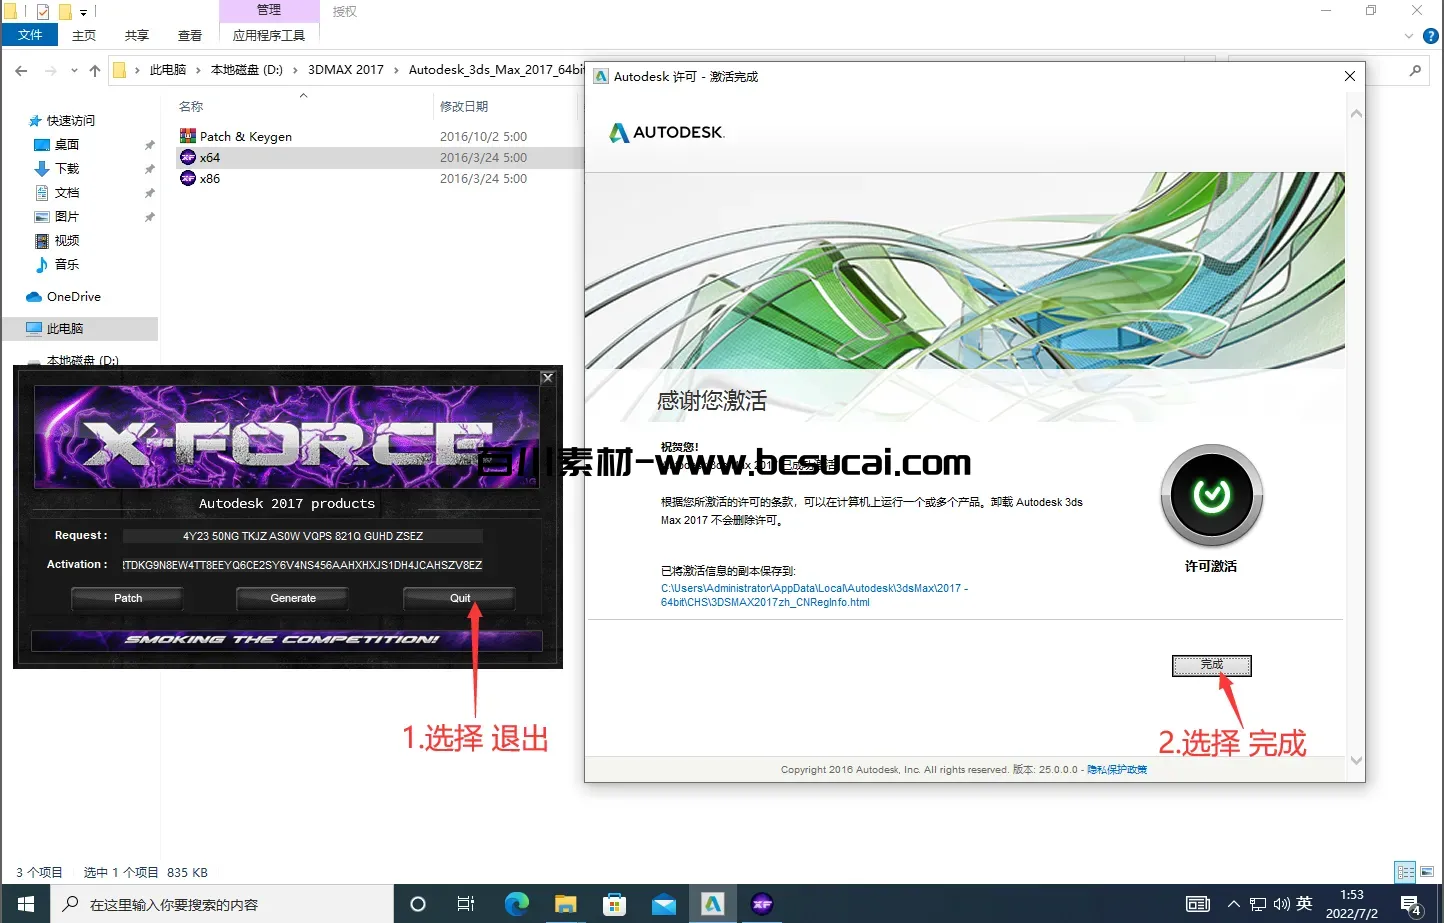Open the 共享 ribbon tab

(x=137, y=35)
